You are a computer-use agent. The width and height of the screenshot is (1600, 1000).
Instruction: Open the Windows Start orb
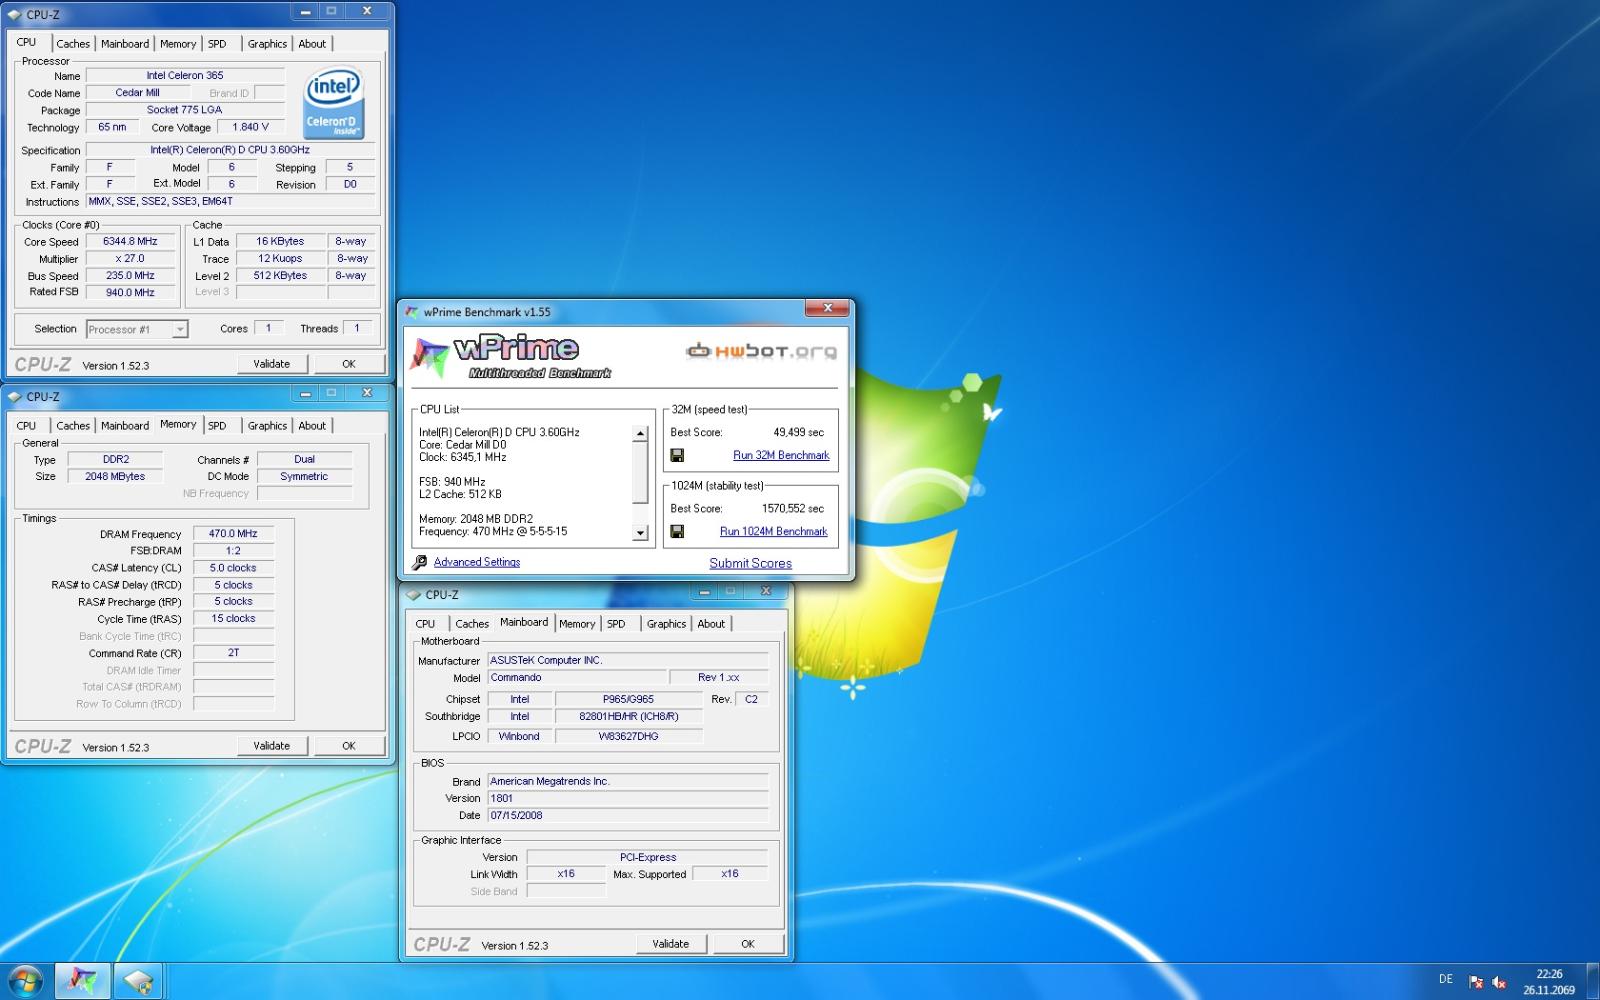coord(24,981)
